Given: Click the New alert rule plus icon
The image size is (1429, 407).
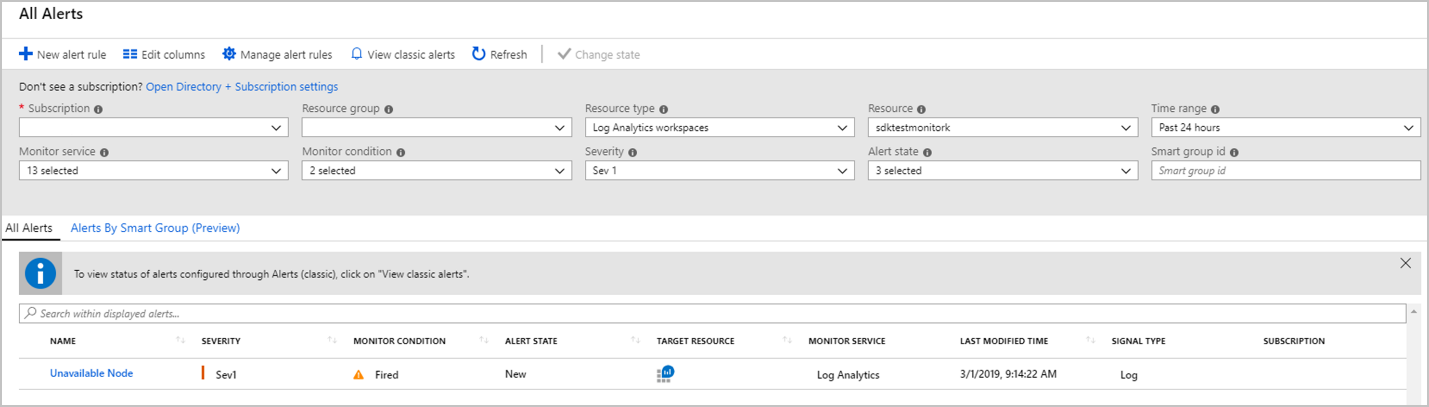Looking at the screenshot, I should pyautogui.click(x=26, y=54).
